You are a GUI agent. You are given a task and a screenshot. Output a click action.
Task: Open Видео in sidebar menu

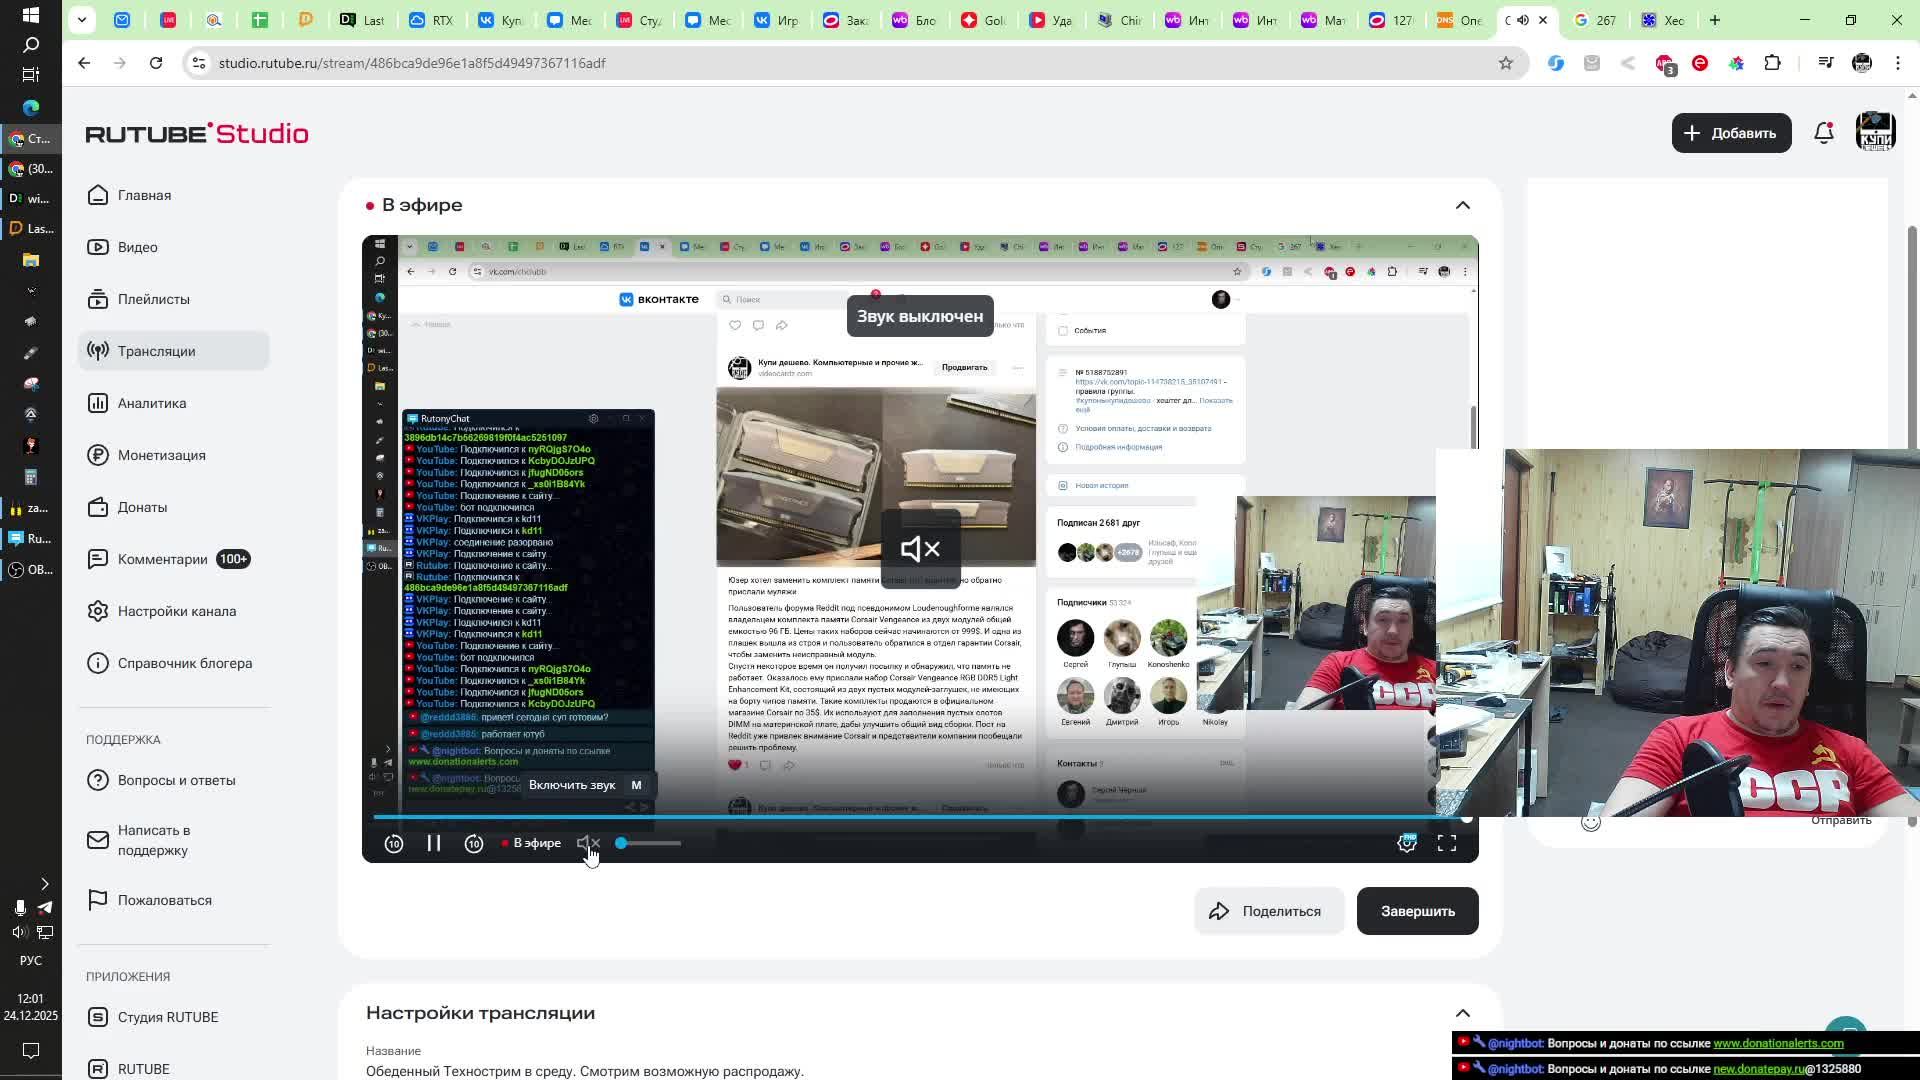tap(137, 247)
